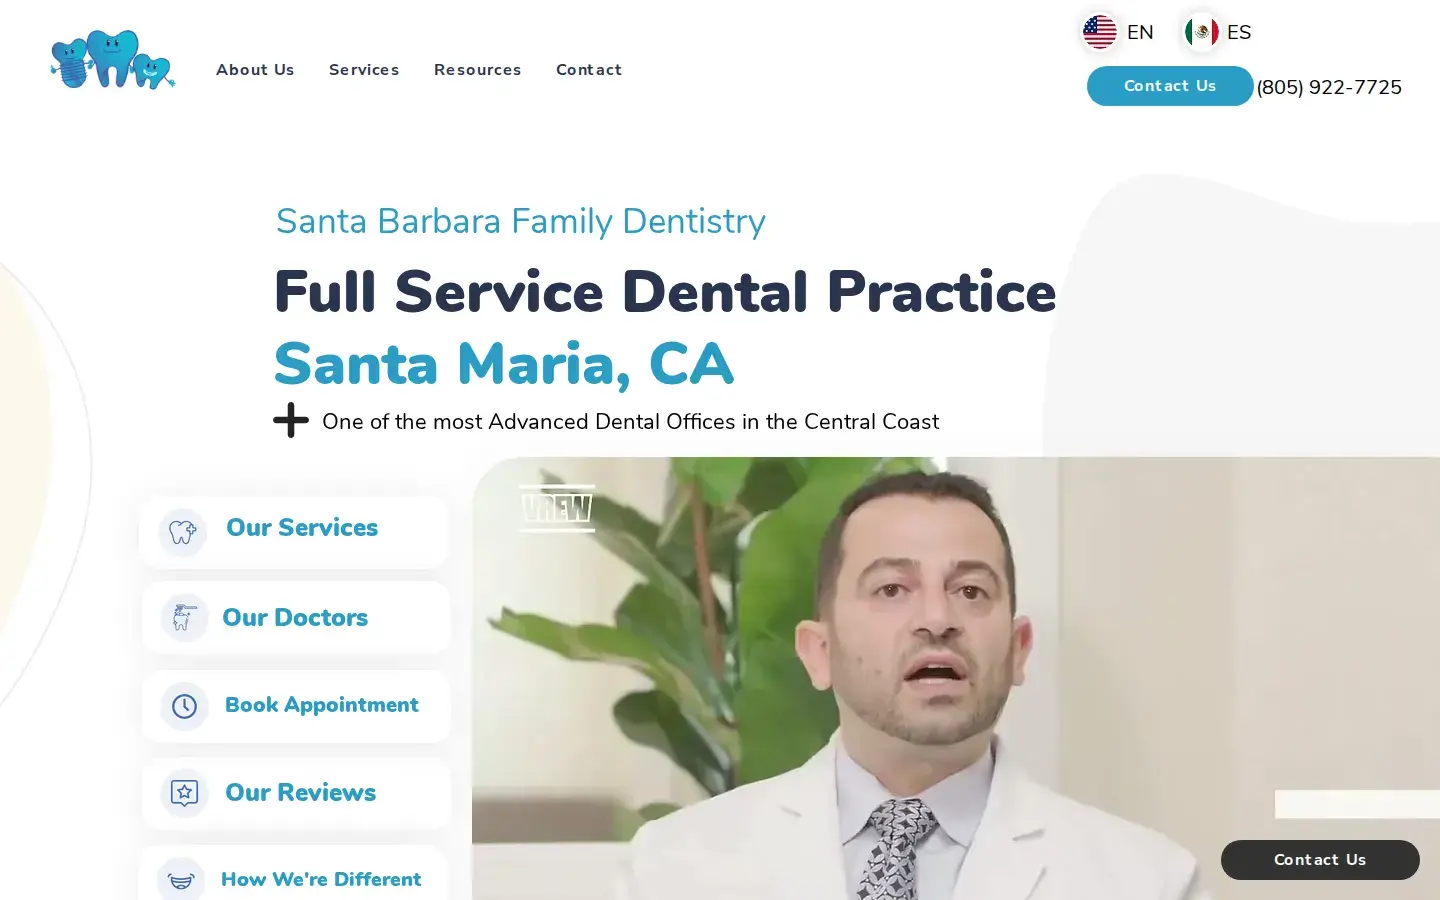Switch language to ES
1440x900 pixels.
(x=1239, y=32)
